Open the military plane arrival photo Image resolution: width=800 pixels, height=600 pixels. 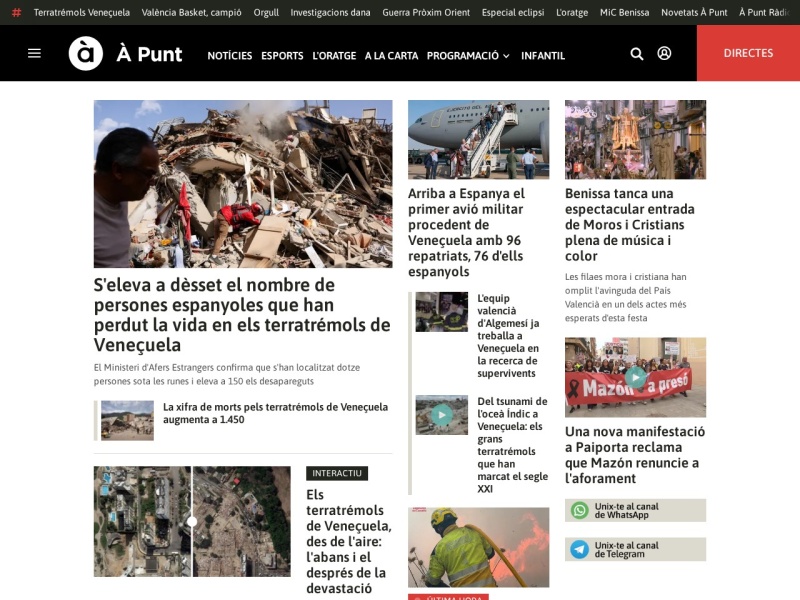[479, 139]
